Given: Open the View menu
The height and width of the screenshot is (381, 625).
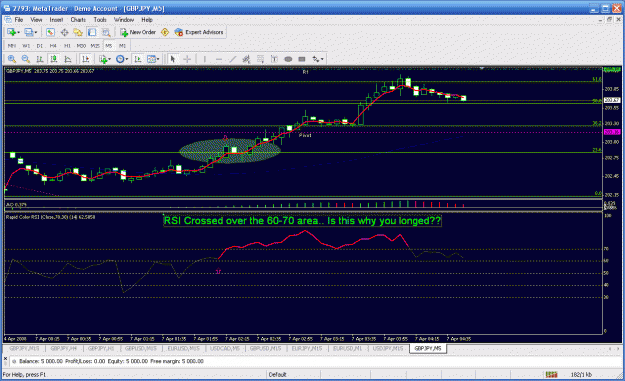Looking at the screenshot, I should 36,20.
